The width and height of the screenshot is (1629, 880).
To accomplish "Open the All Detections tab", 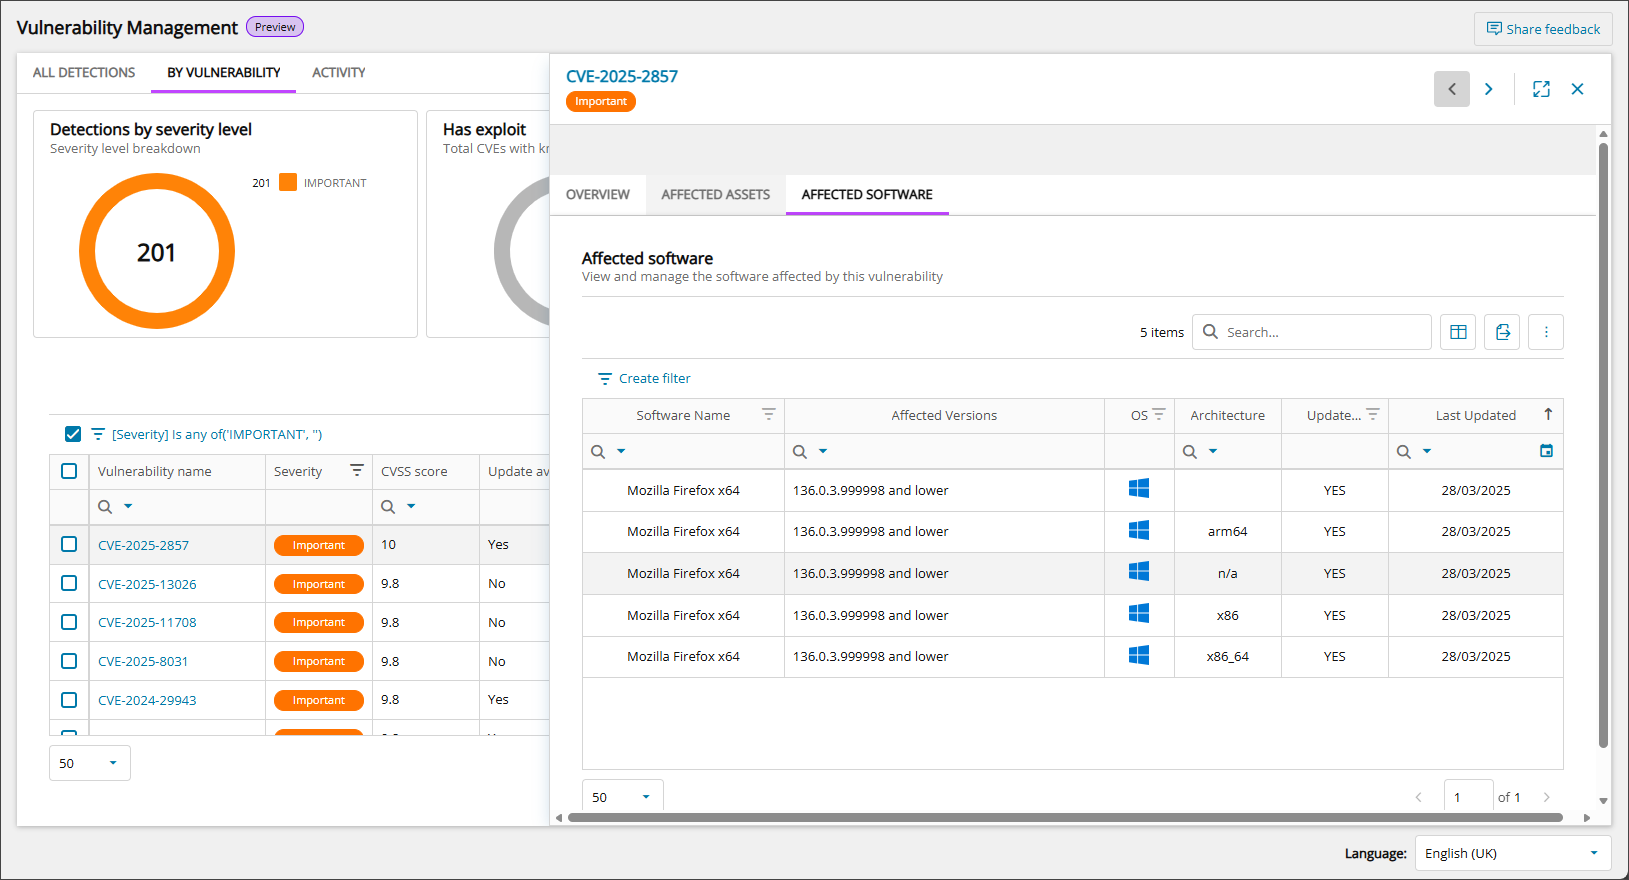I will pyautogui.click(x=84, y=72).
